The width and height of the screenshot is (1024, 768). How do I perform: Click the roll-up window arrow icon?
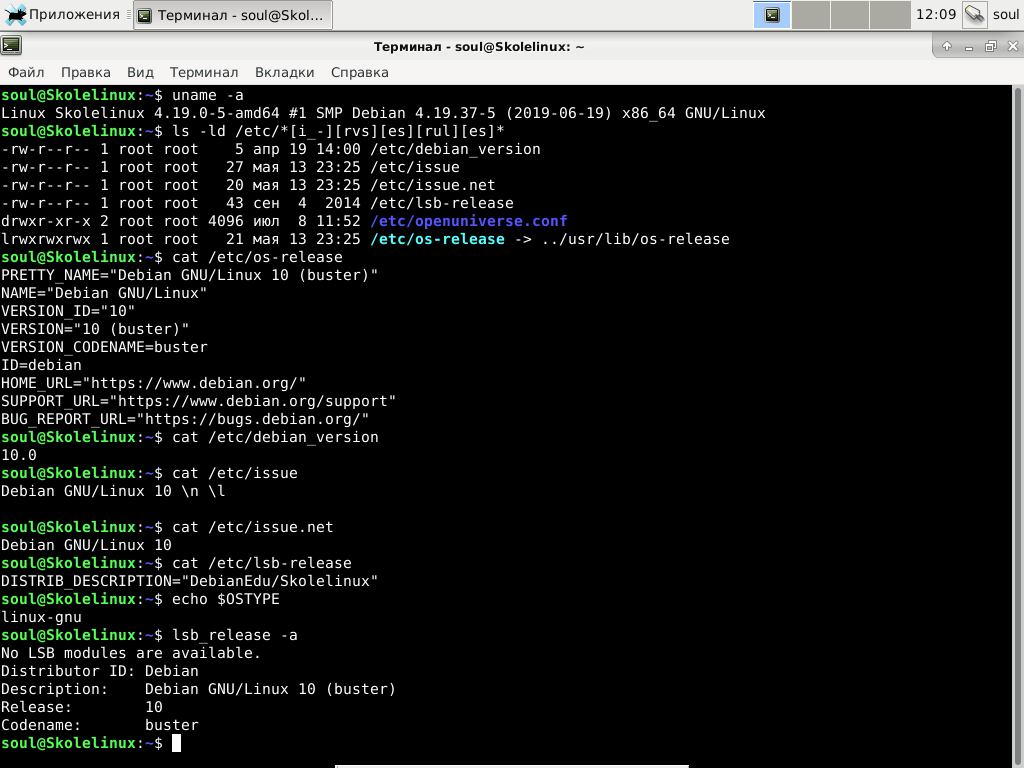pyautogui.click(x=947, y=46)
